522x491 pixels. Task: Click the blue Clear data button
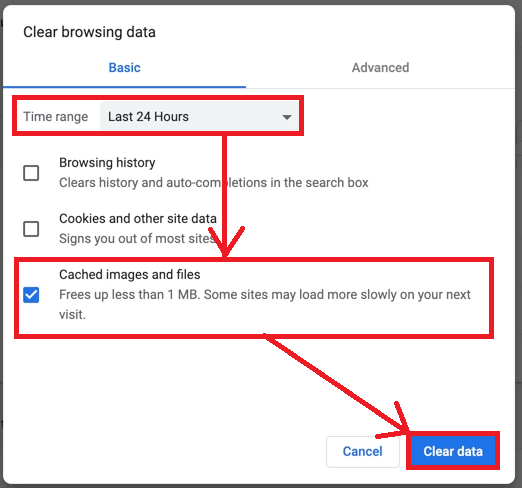(x=453, y=451)
